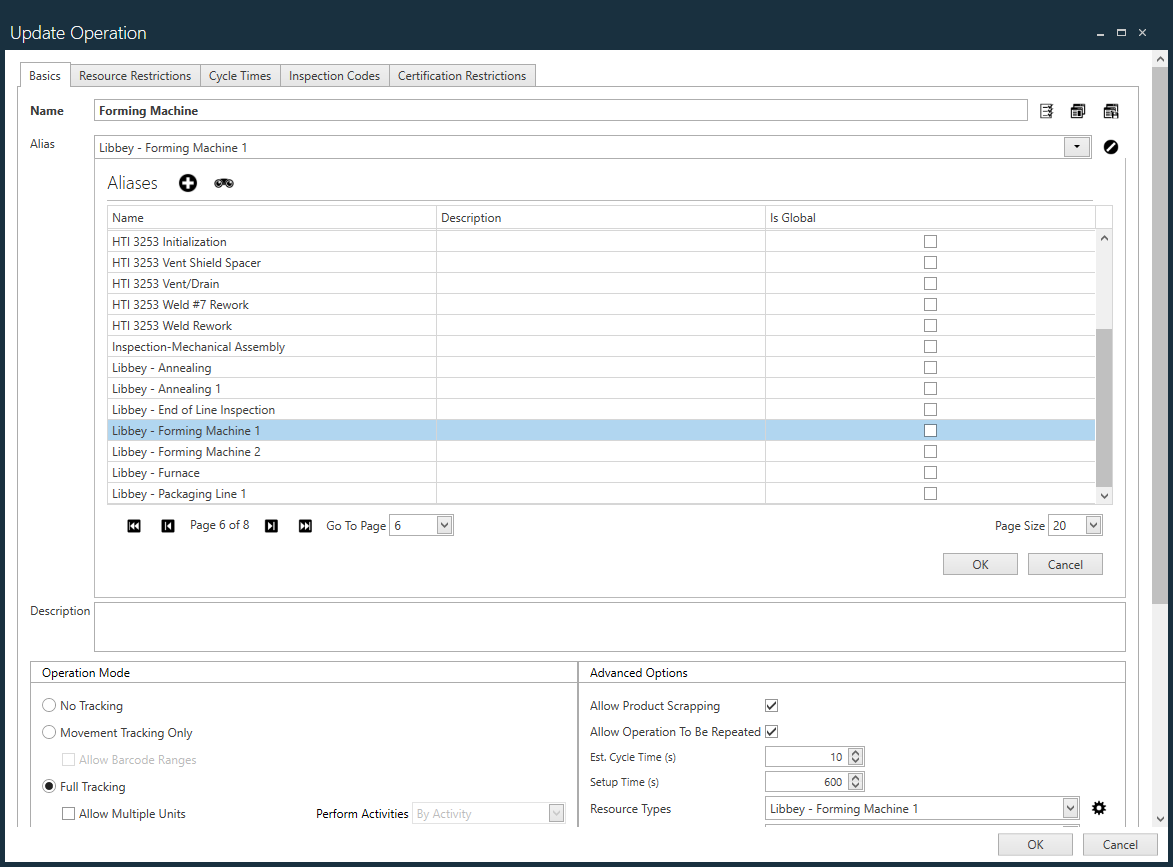Click the checklist icon beside the Name field

1046,111
